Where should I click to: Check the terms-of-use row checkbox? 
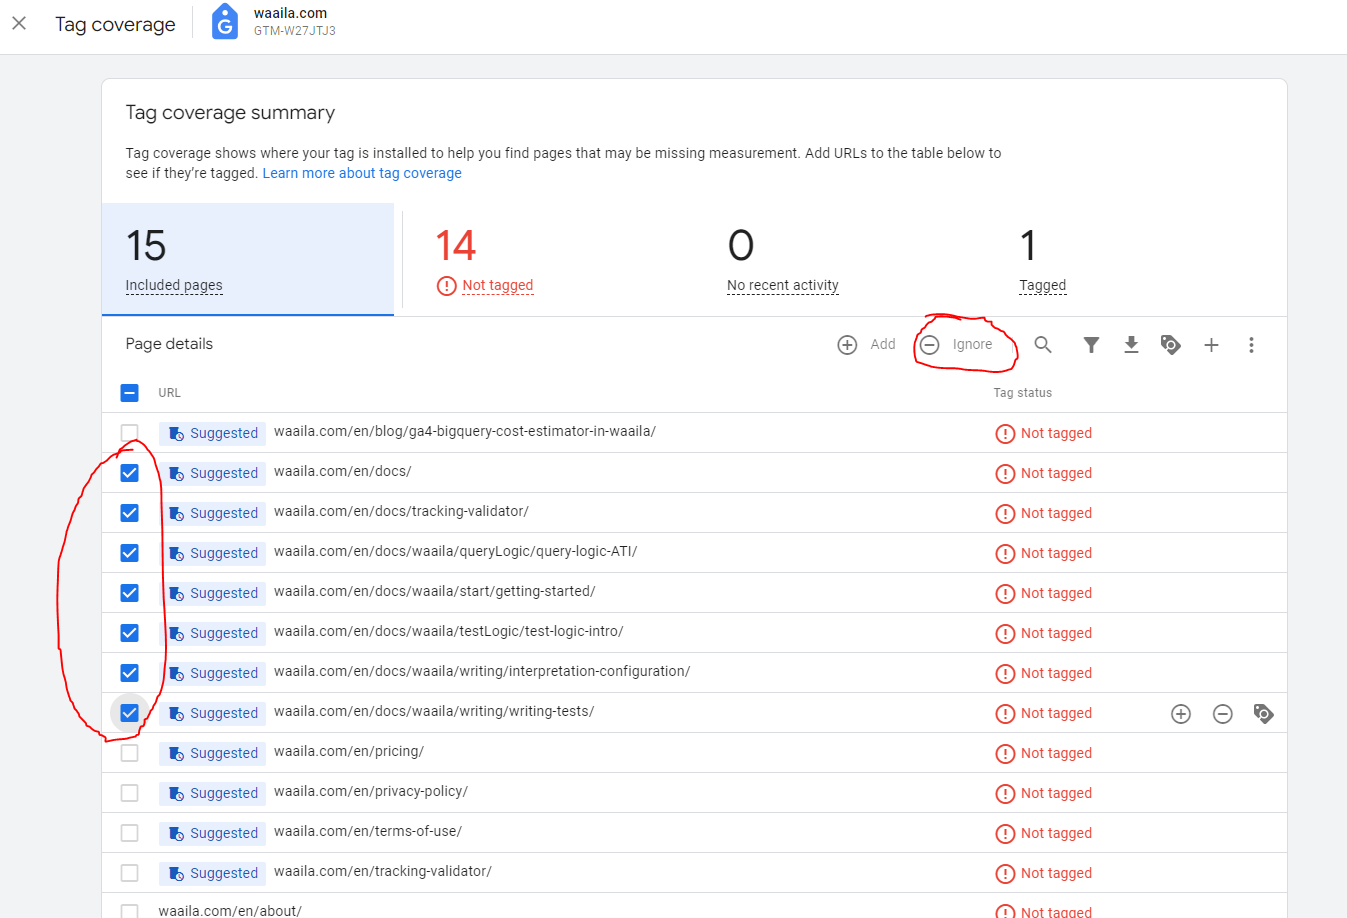[129, 833]
